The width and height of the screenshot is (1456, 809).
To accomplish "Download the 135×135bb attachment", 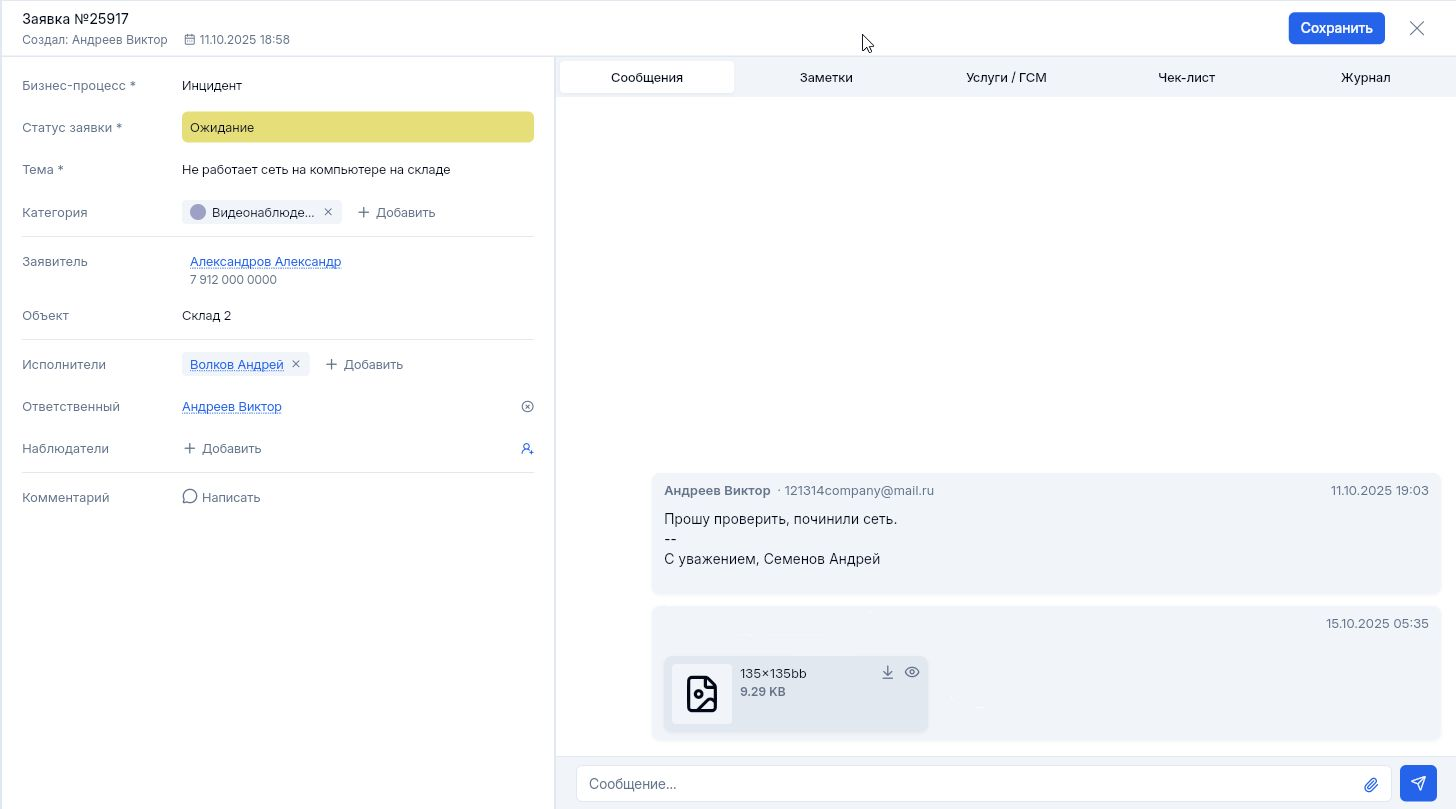I will click(x=887, y=673).
